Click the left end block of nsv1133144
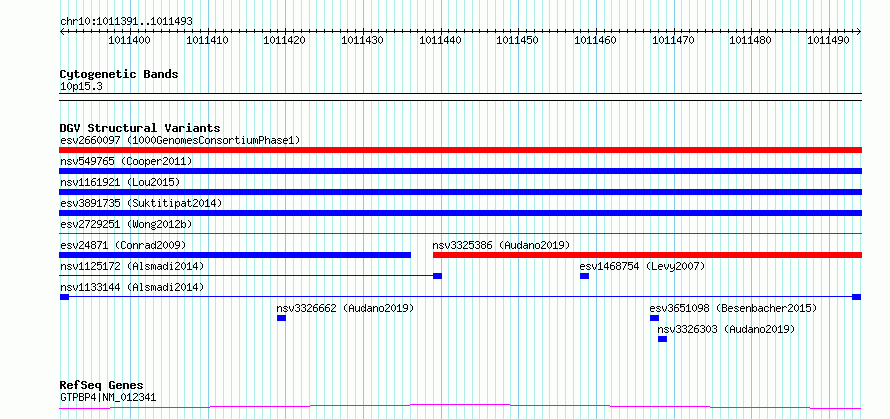Viewport: 890px width, 419px height. click(64, 297)
